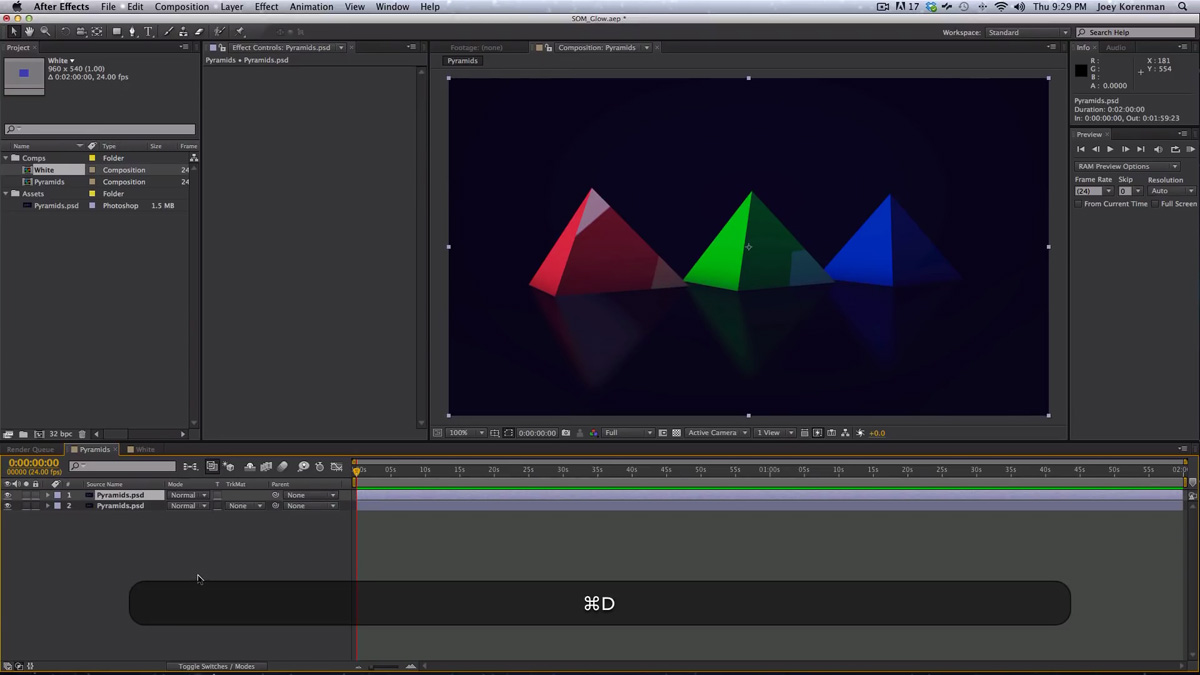Screen dimensions: 1200x675
Task: Select the Hand tool in the toolbar
Action: 29,30
